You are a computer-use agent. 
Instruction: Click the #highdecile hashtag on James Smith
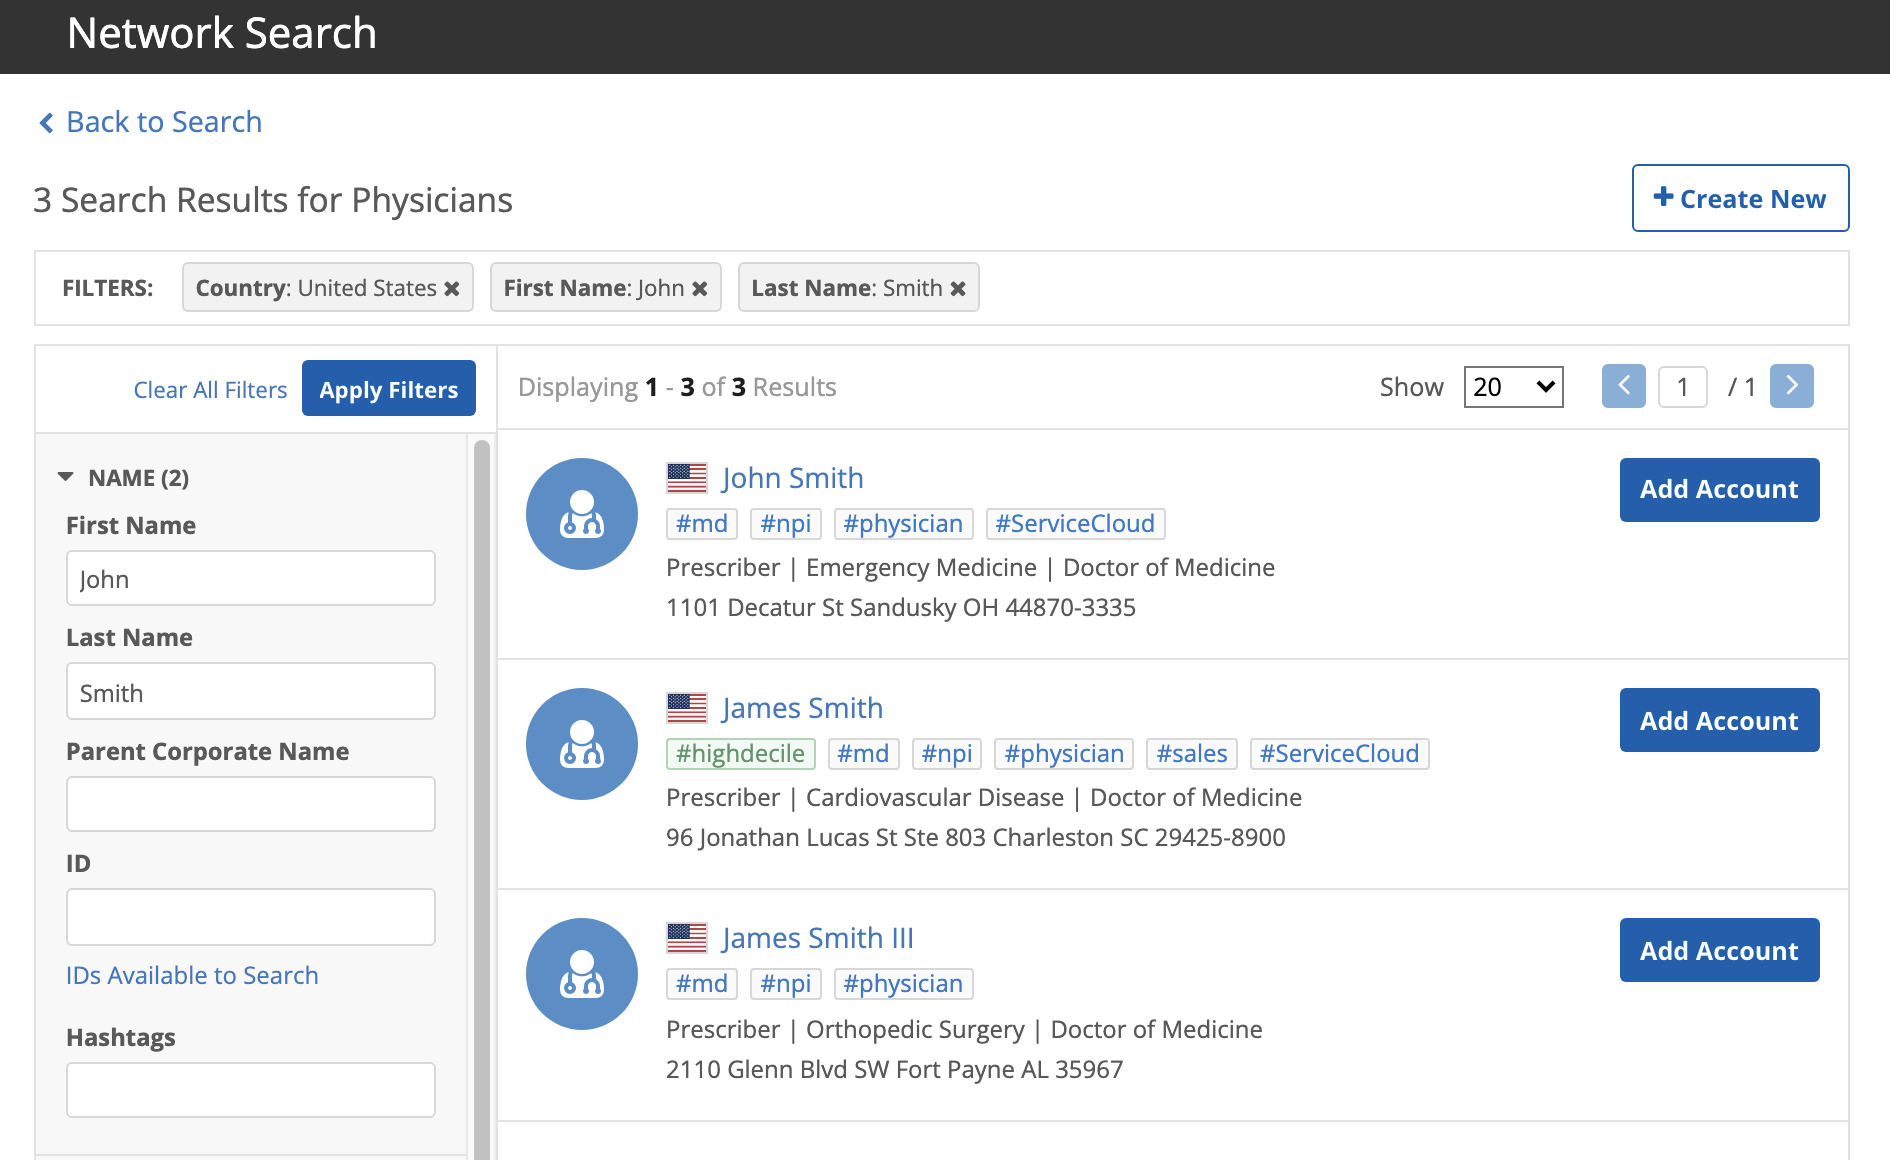[740, 754]
